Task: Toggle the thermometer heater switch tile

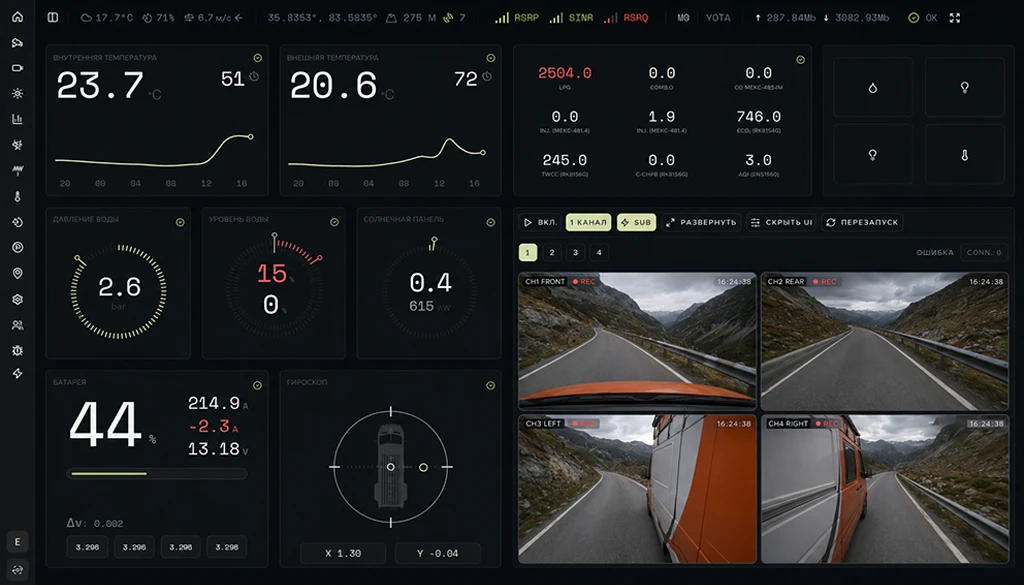Action: [965, 155]
